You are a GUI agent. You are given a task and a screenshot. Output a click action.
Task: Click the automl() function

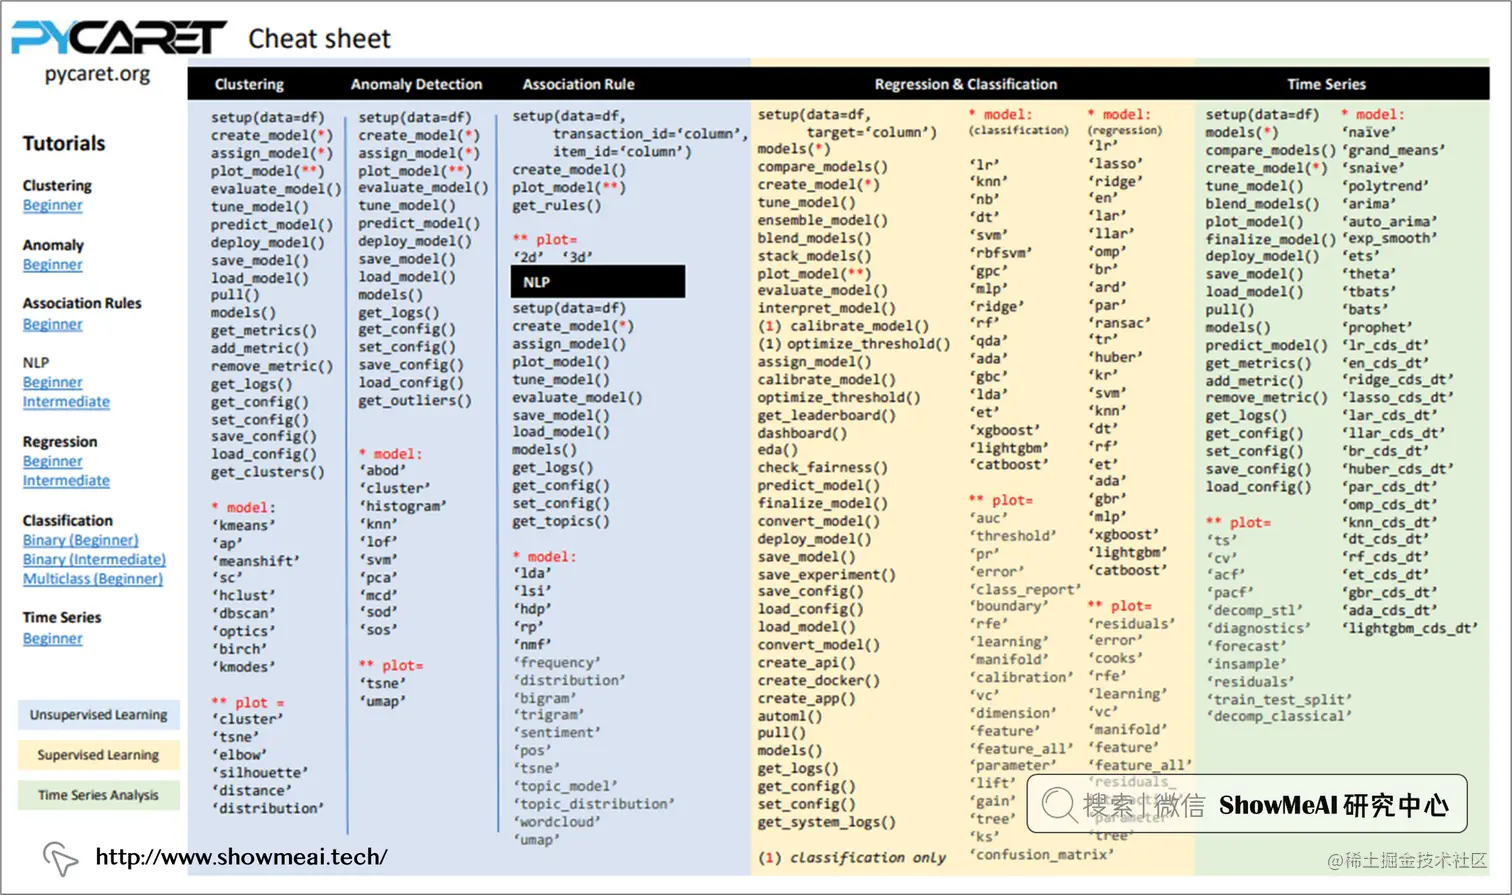coord(789,716)
